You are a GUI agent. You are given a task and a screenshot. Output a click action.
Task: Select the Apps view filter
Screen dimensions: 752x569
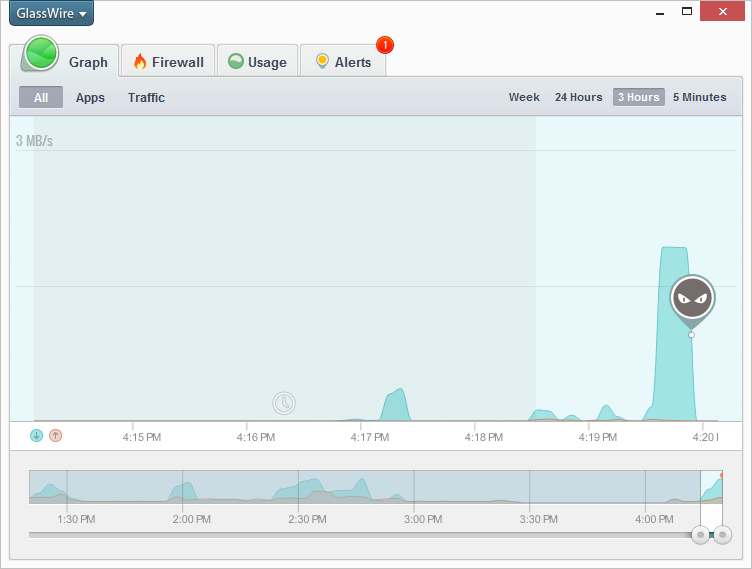90,97
